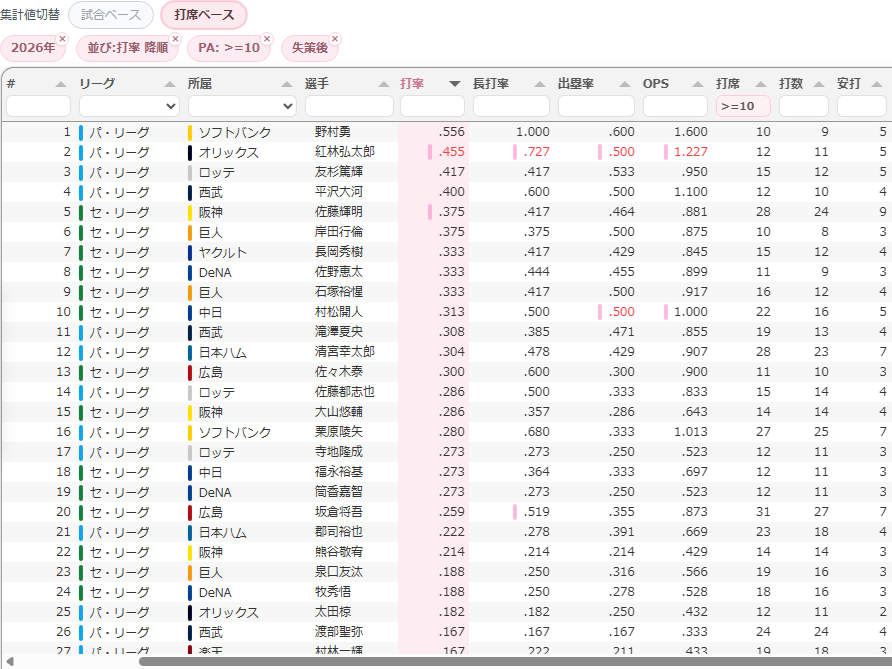Sort by 安打 column arrow
Screen dimensions: 892x669
tap(877, 84)
